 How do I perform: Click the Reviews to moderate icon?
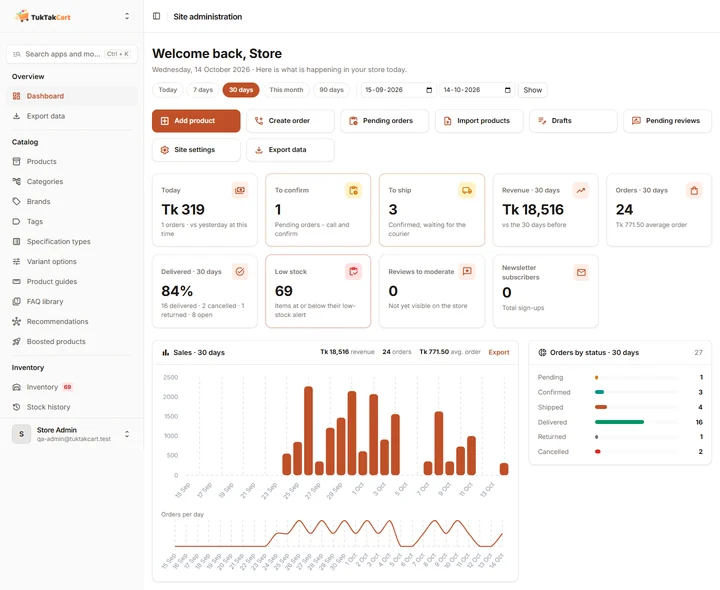tap(467, 271)
